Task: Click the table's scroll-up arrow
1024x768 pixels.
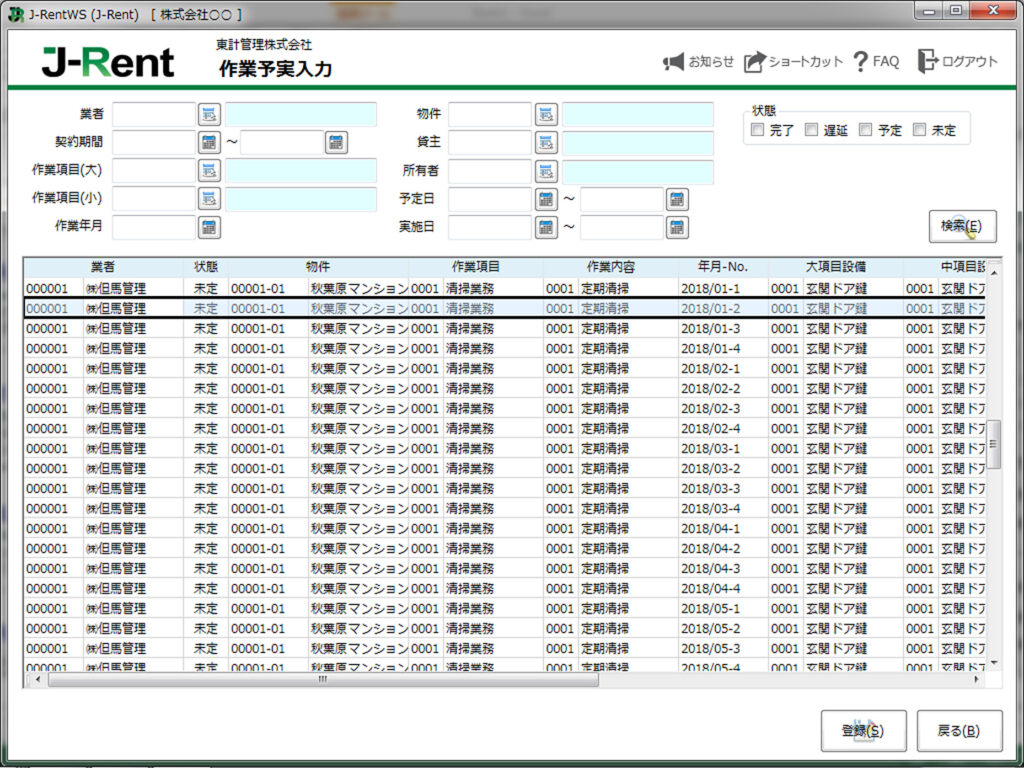Action: [x=994, y=272]
